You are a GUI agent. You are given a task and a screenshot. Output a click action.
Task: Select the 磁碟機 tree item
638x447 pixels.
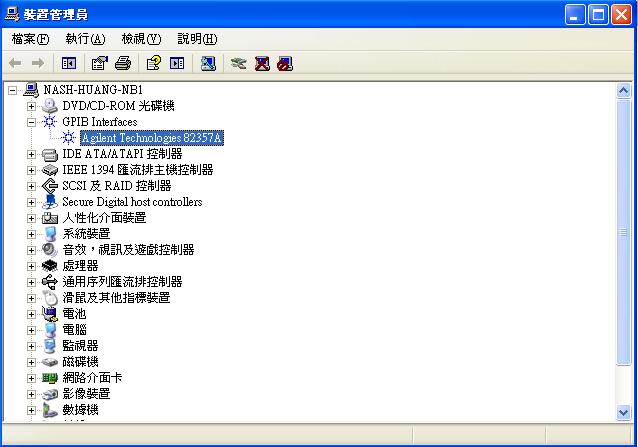[80, 362]
